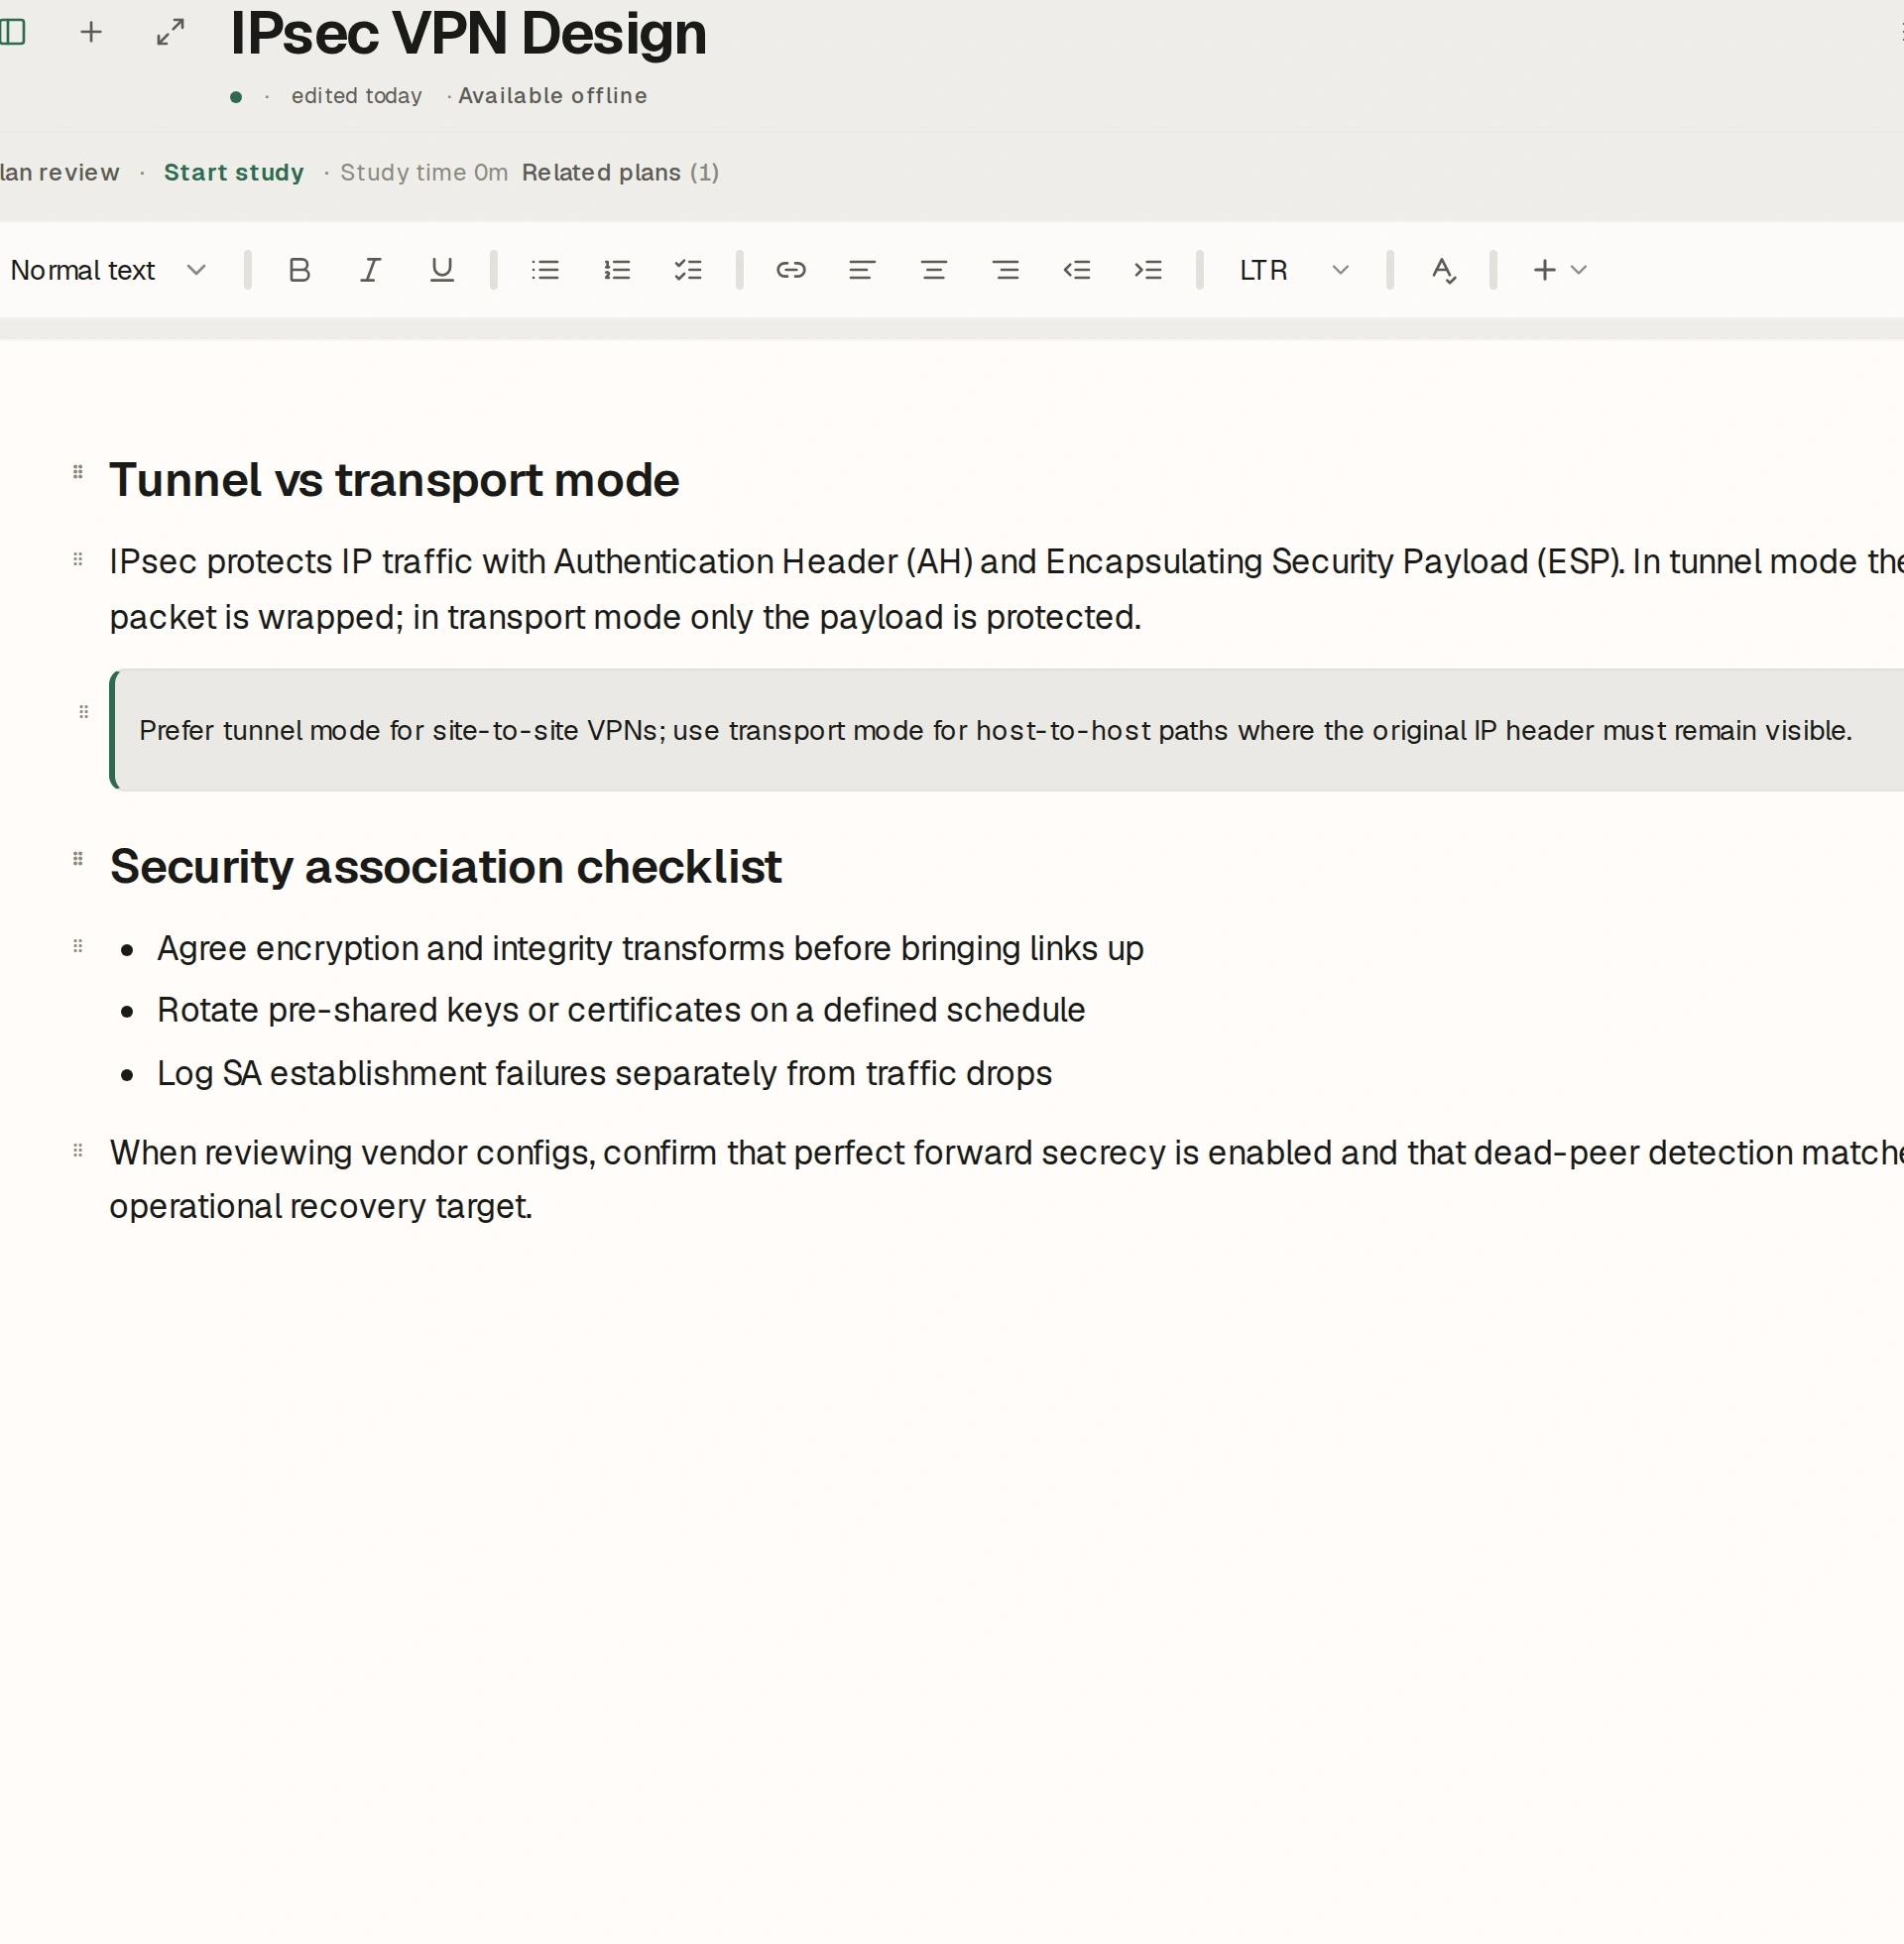Decrease indent (outdent icon)
This screenshot has width=1904, height=1944.
[1077, 270]
